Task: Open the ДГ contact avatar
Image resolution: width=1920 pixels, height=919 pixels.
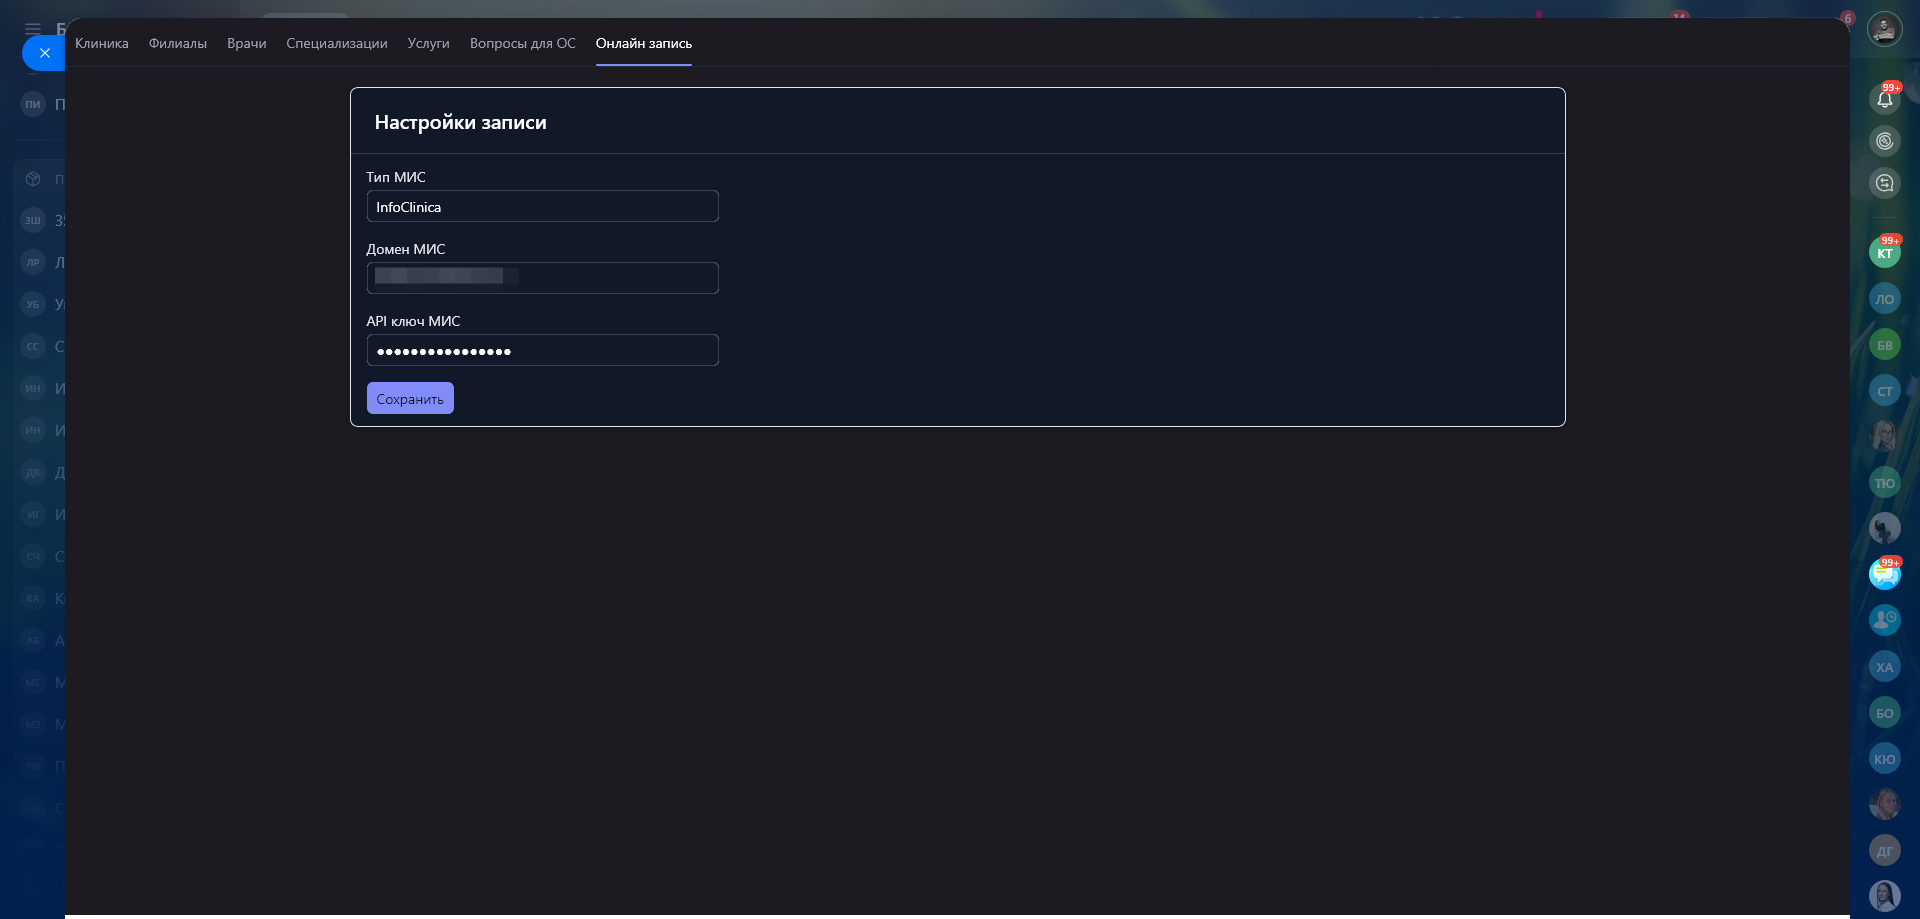Action: coord(1885,851)
